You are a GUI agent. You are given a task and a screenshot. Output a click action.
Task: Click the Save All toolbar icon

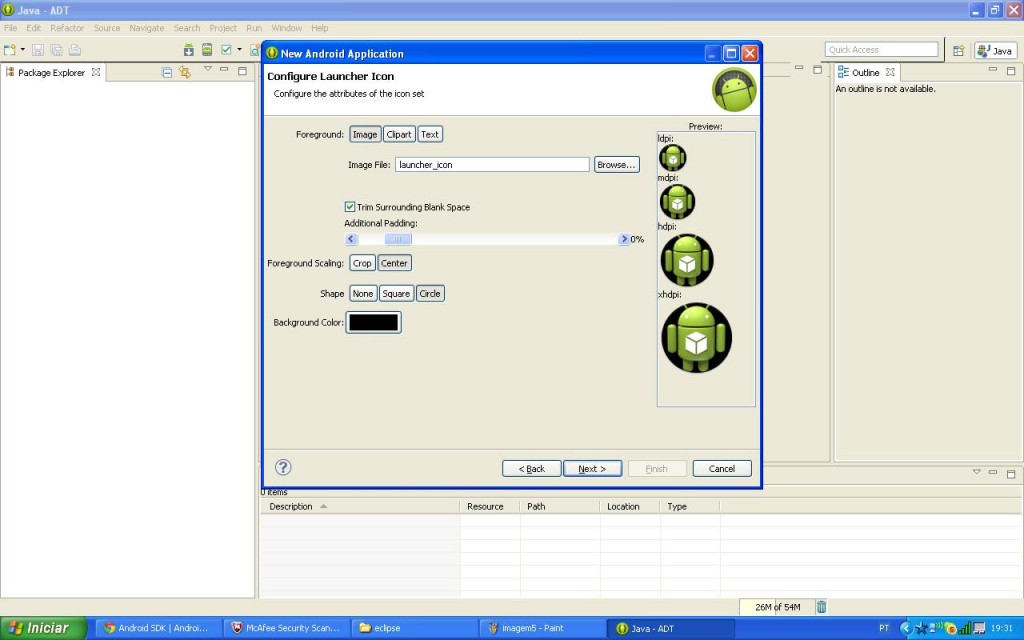pos(56,50)
